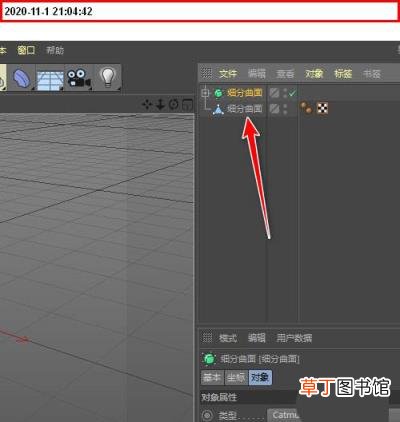Click the viewport move-camera navigation icon
The image size is (400, 422).
147,105
